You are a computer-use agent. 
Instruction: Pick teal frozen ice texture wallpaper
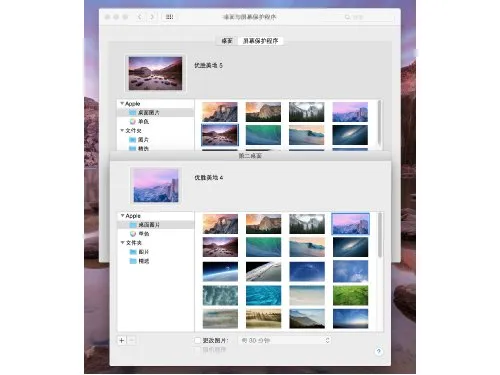[220, 295]
